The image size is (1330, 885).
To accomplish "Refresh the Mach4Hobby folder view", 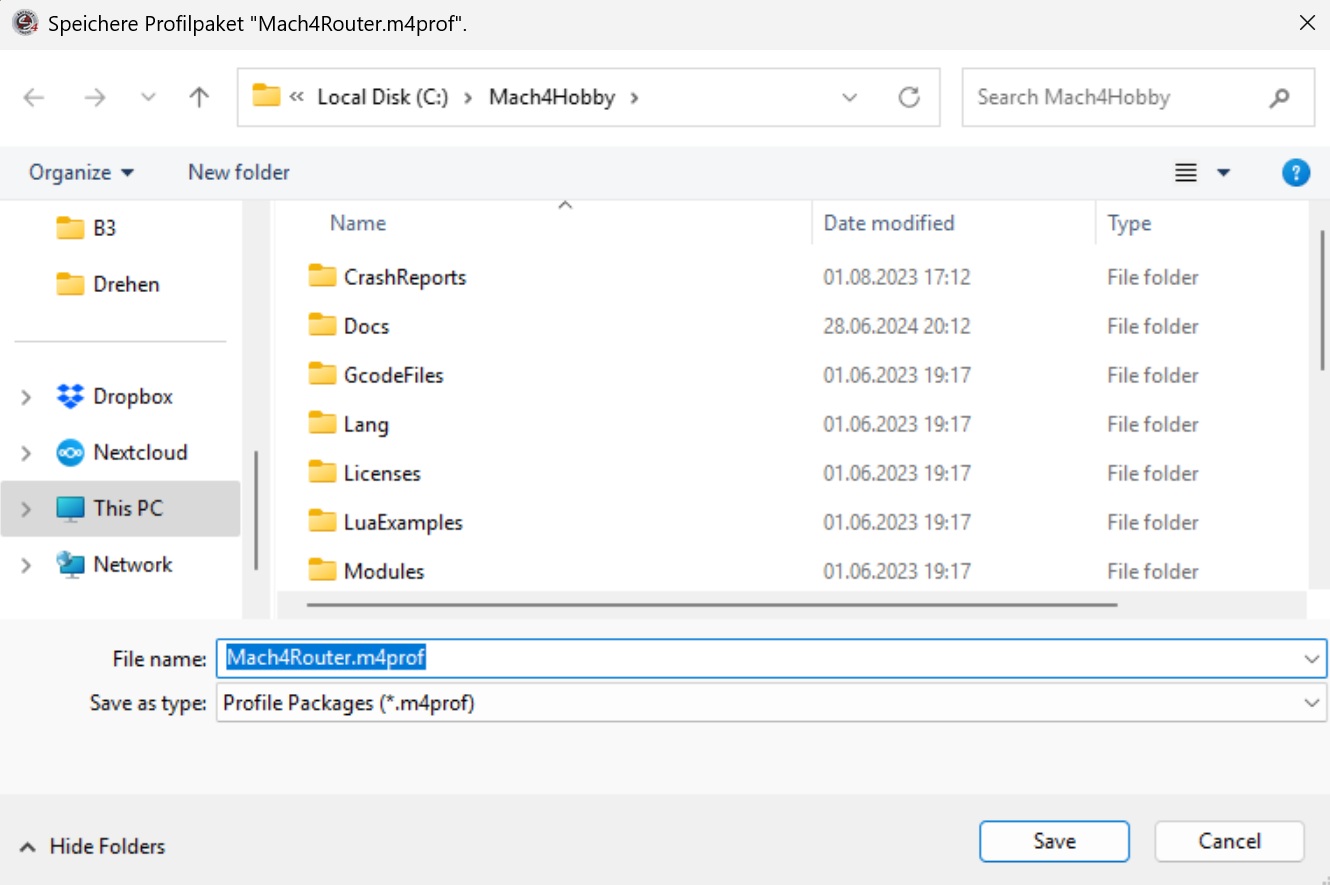I will (909, 97).
